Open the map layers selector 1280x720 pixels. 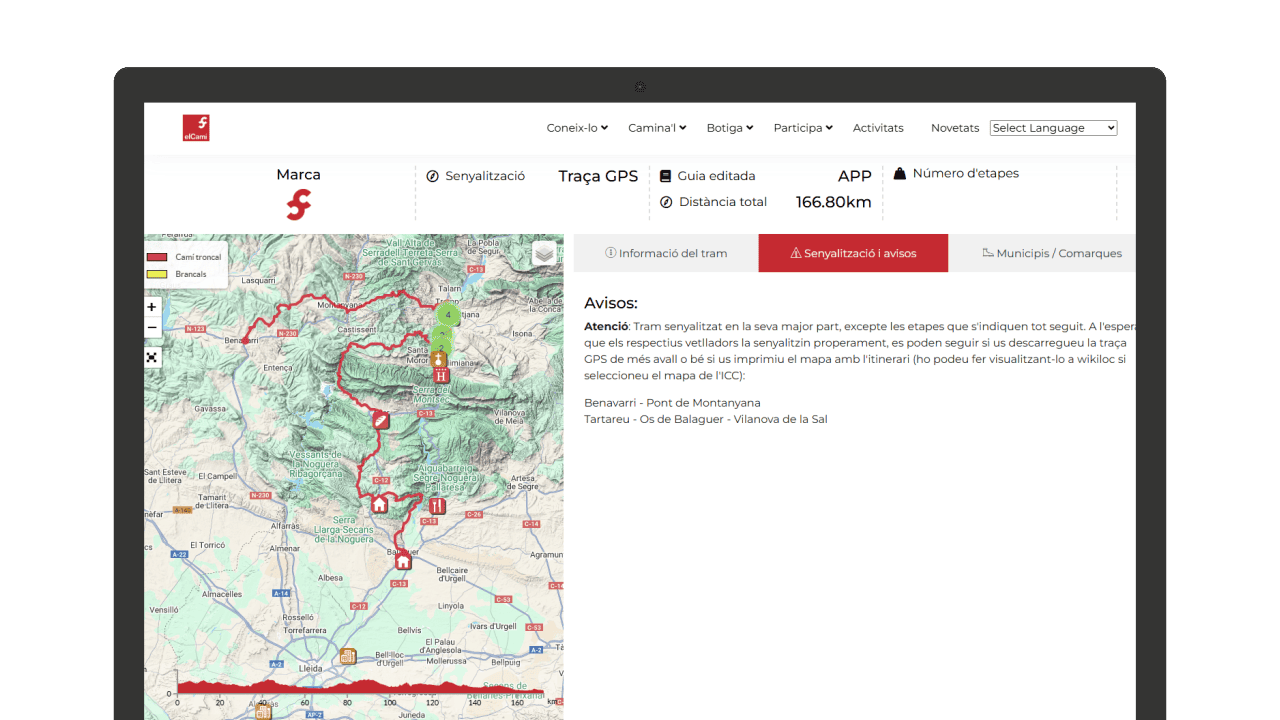point(544,253)
